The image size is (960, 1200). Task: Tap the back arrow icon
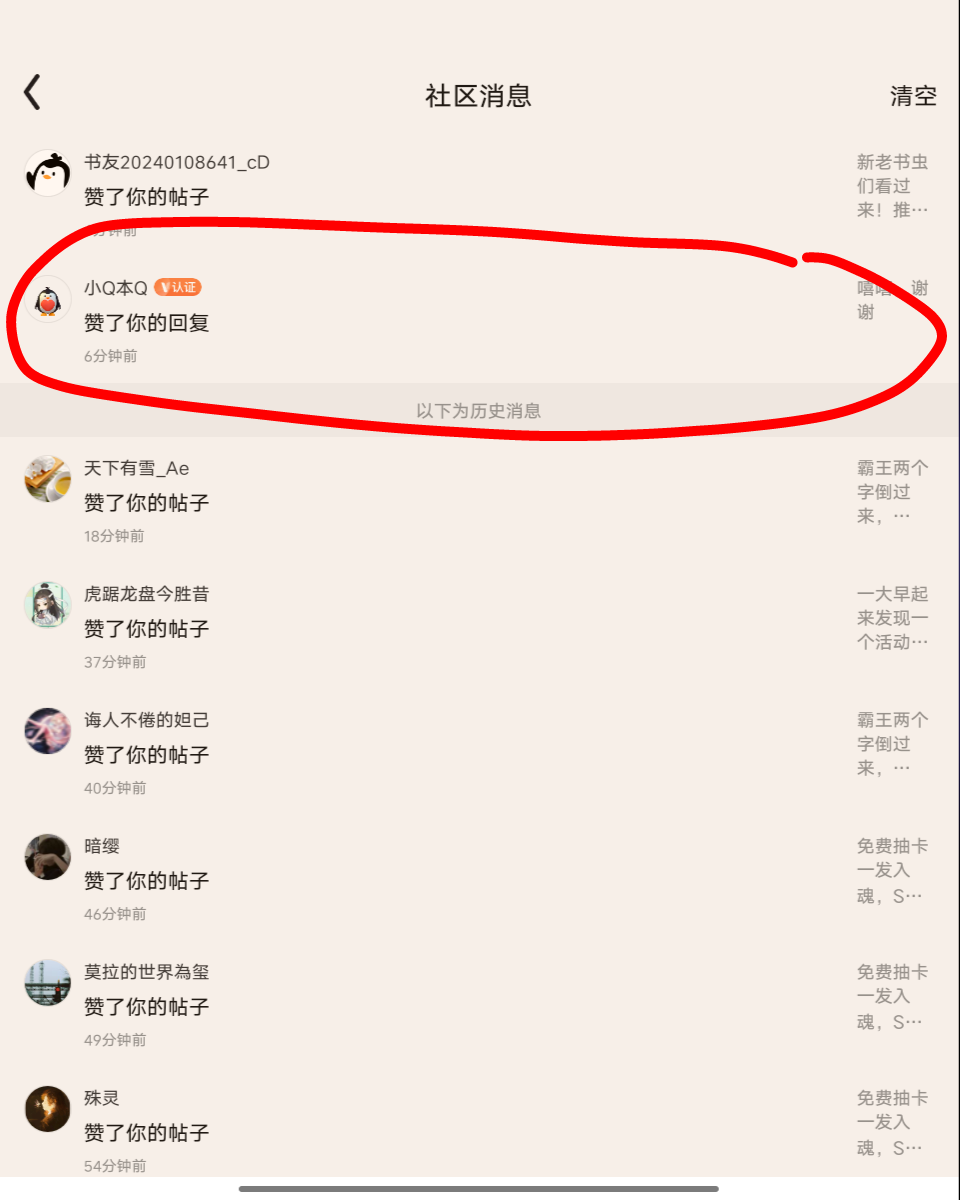coord(32,92)
